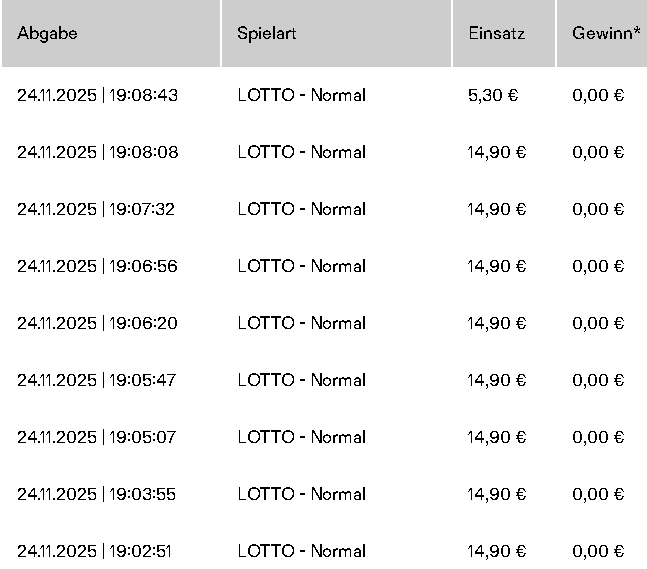Image resolution: width=647 pixels, height=569 pixels.
Task: Click the 0,00 € winnings for 19:05:07
Action: click(x=598, y=438)
